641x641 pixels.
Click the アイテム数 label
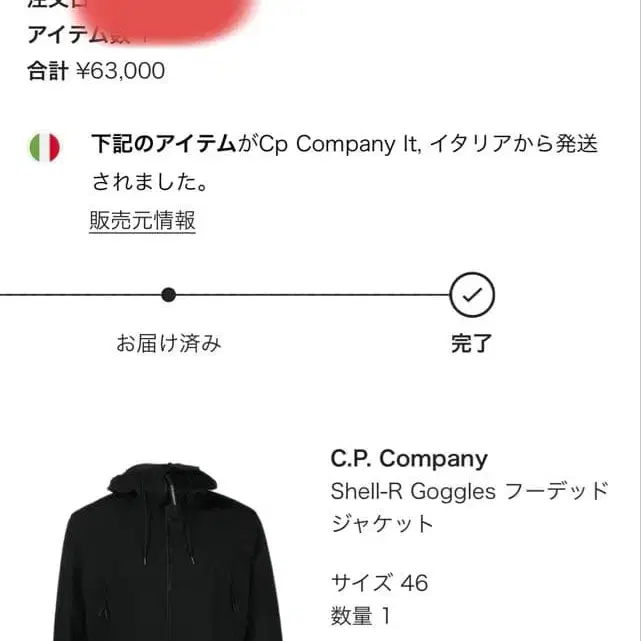pyautogui.click(x=78, y=34)
